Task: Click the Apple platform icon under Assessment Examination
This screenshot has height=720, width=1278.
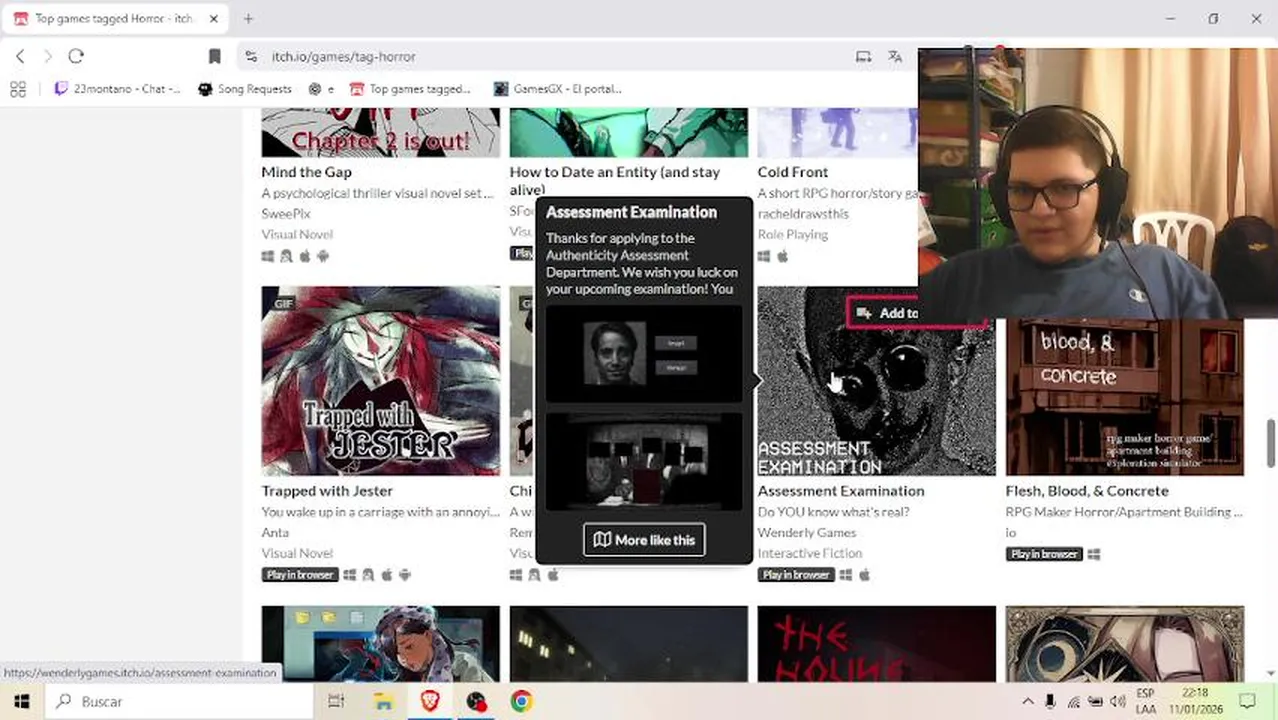Action: pos(864,575)
